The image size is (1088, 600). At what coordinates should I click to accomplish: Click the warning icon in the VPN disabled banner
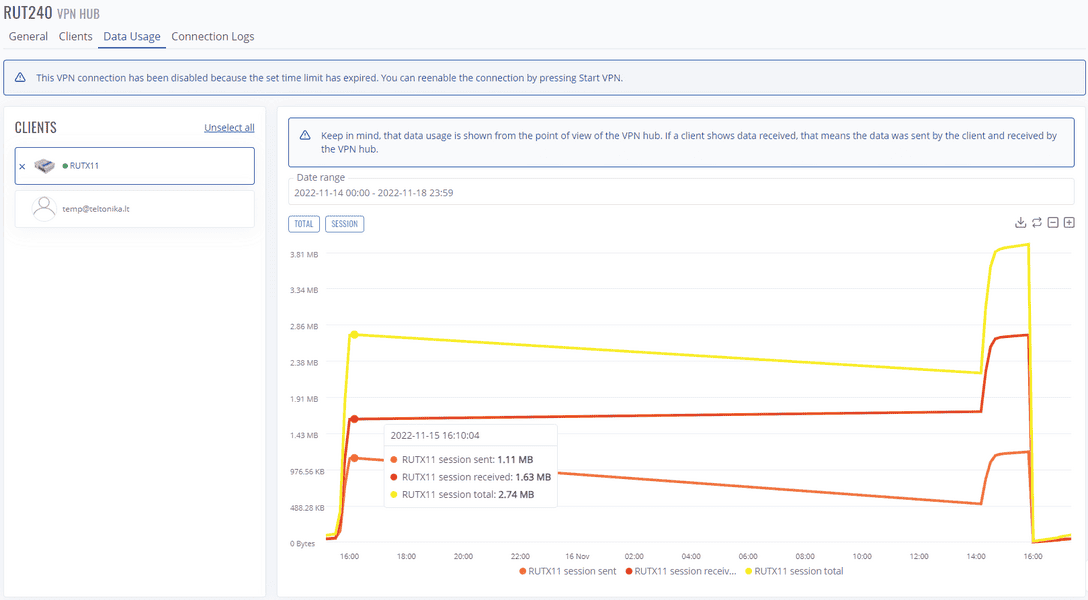tap(19, 77)
